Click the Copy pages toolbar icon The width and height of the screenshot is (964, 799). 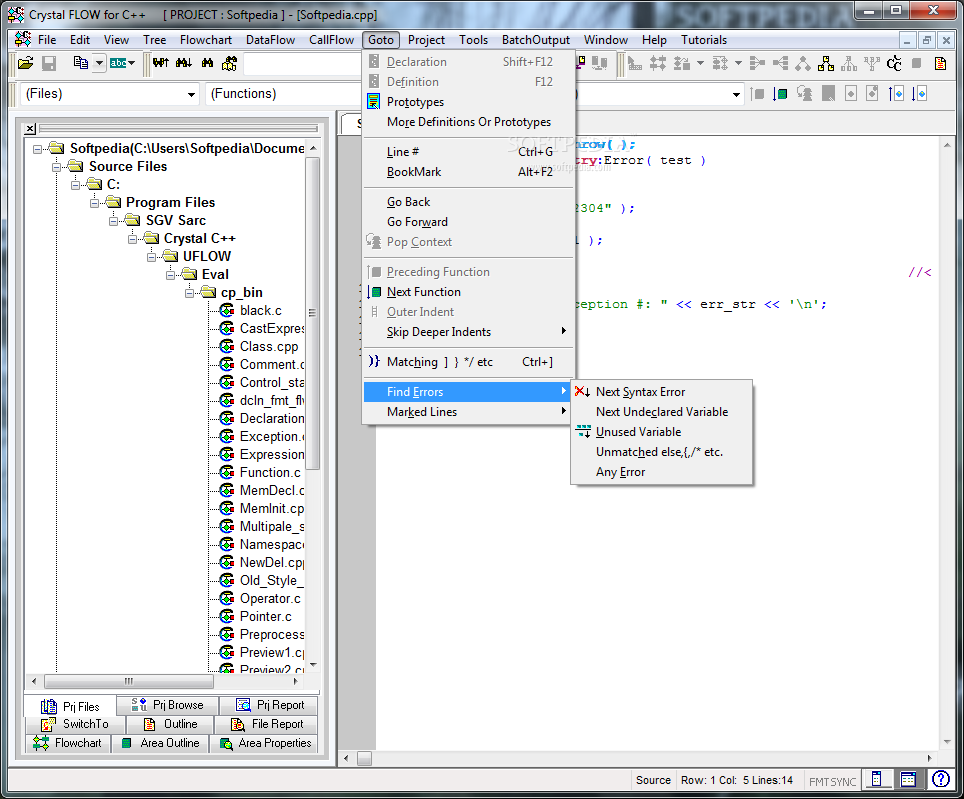coord(81,63)
